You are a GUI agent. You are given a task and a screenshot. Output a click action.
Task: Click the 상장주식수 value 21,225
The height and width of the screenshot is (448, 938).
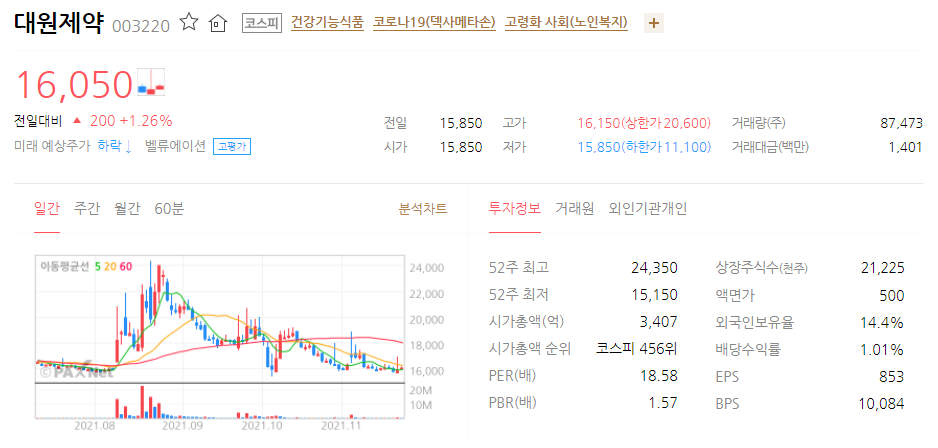coord(883,267)
